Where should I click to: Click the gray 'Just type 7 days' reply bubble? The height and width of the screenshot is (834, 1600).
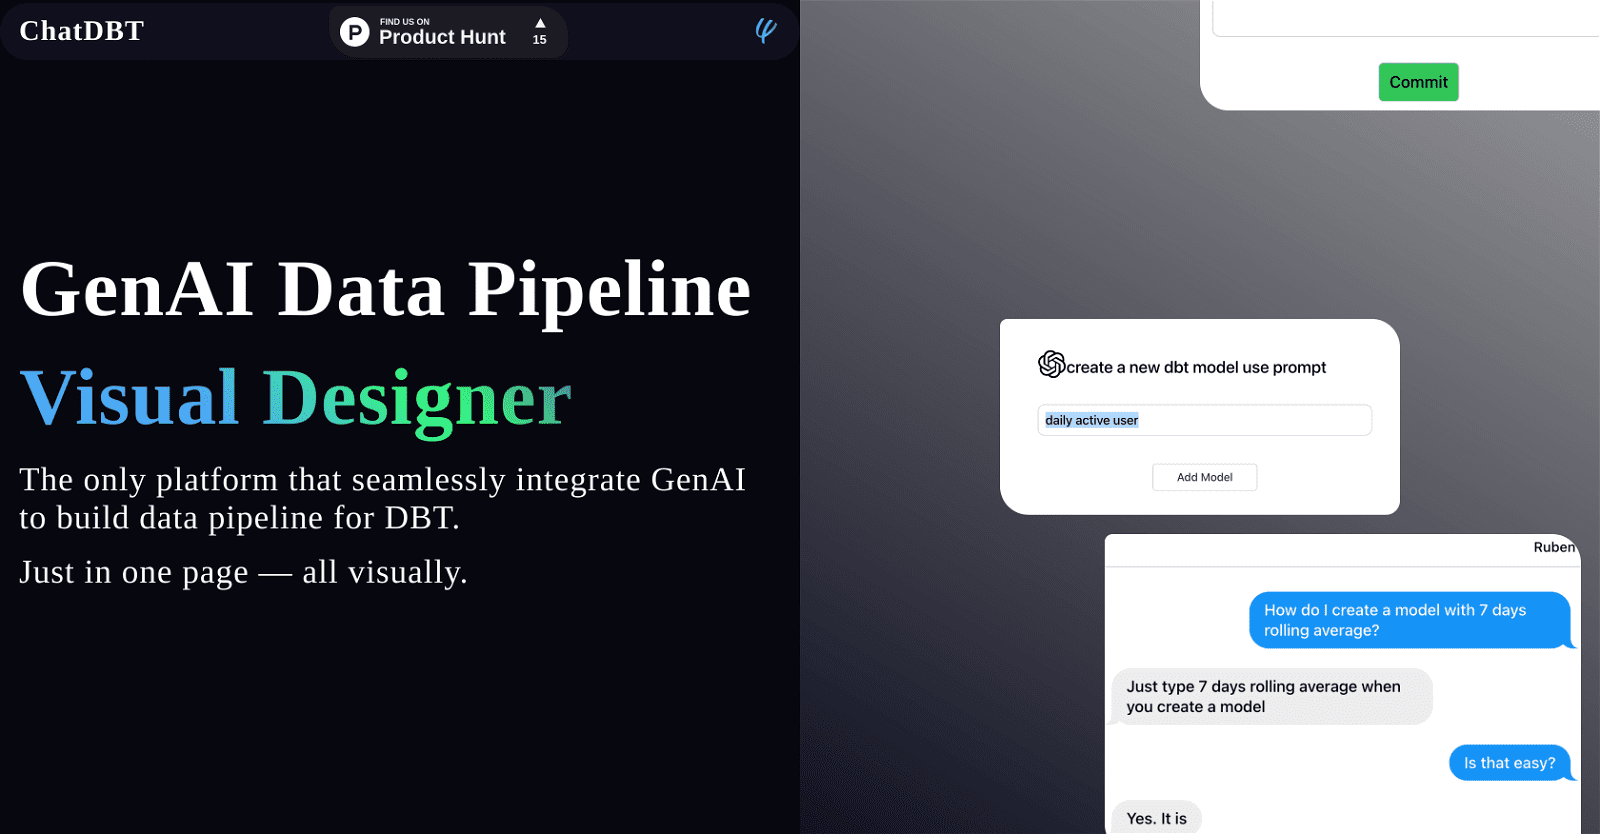tap(1271, 696)
